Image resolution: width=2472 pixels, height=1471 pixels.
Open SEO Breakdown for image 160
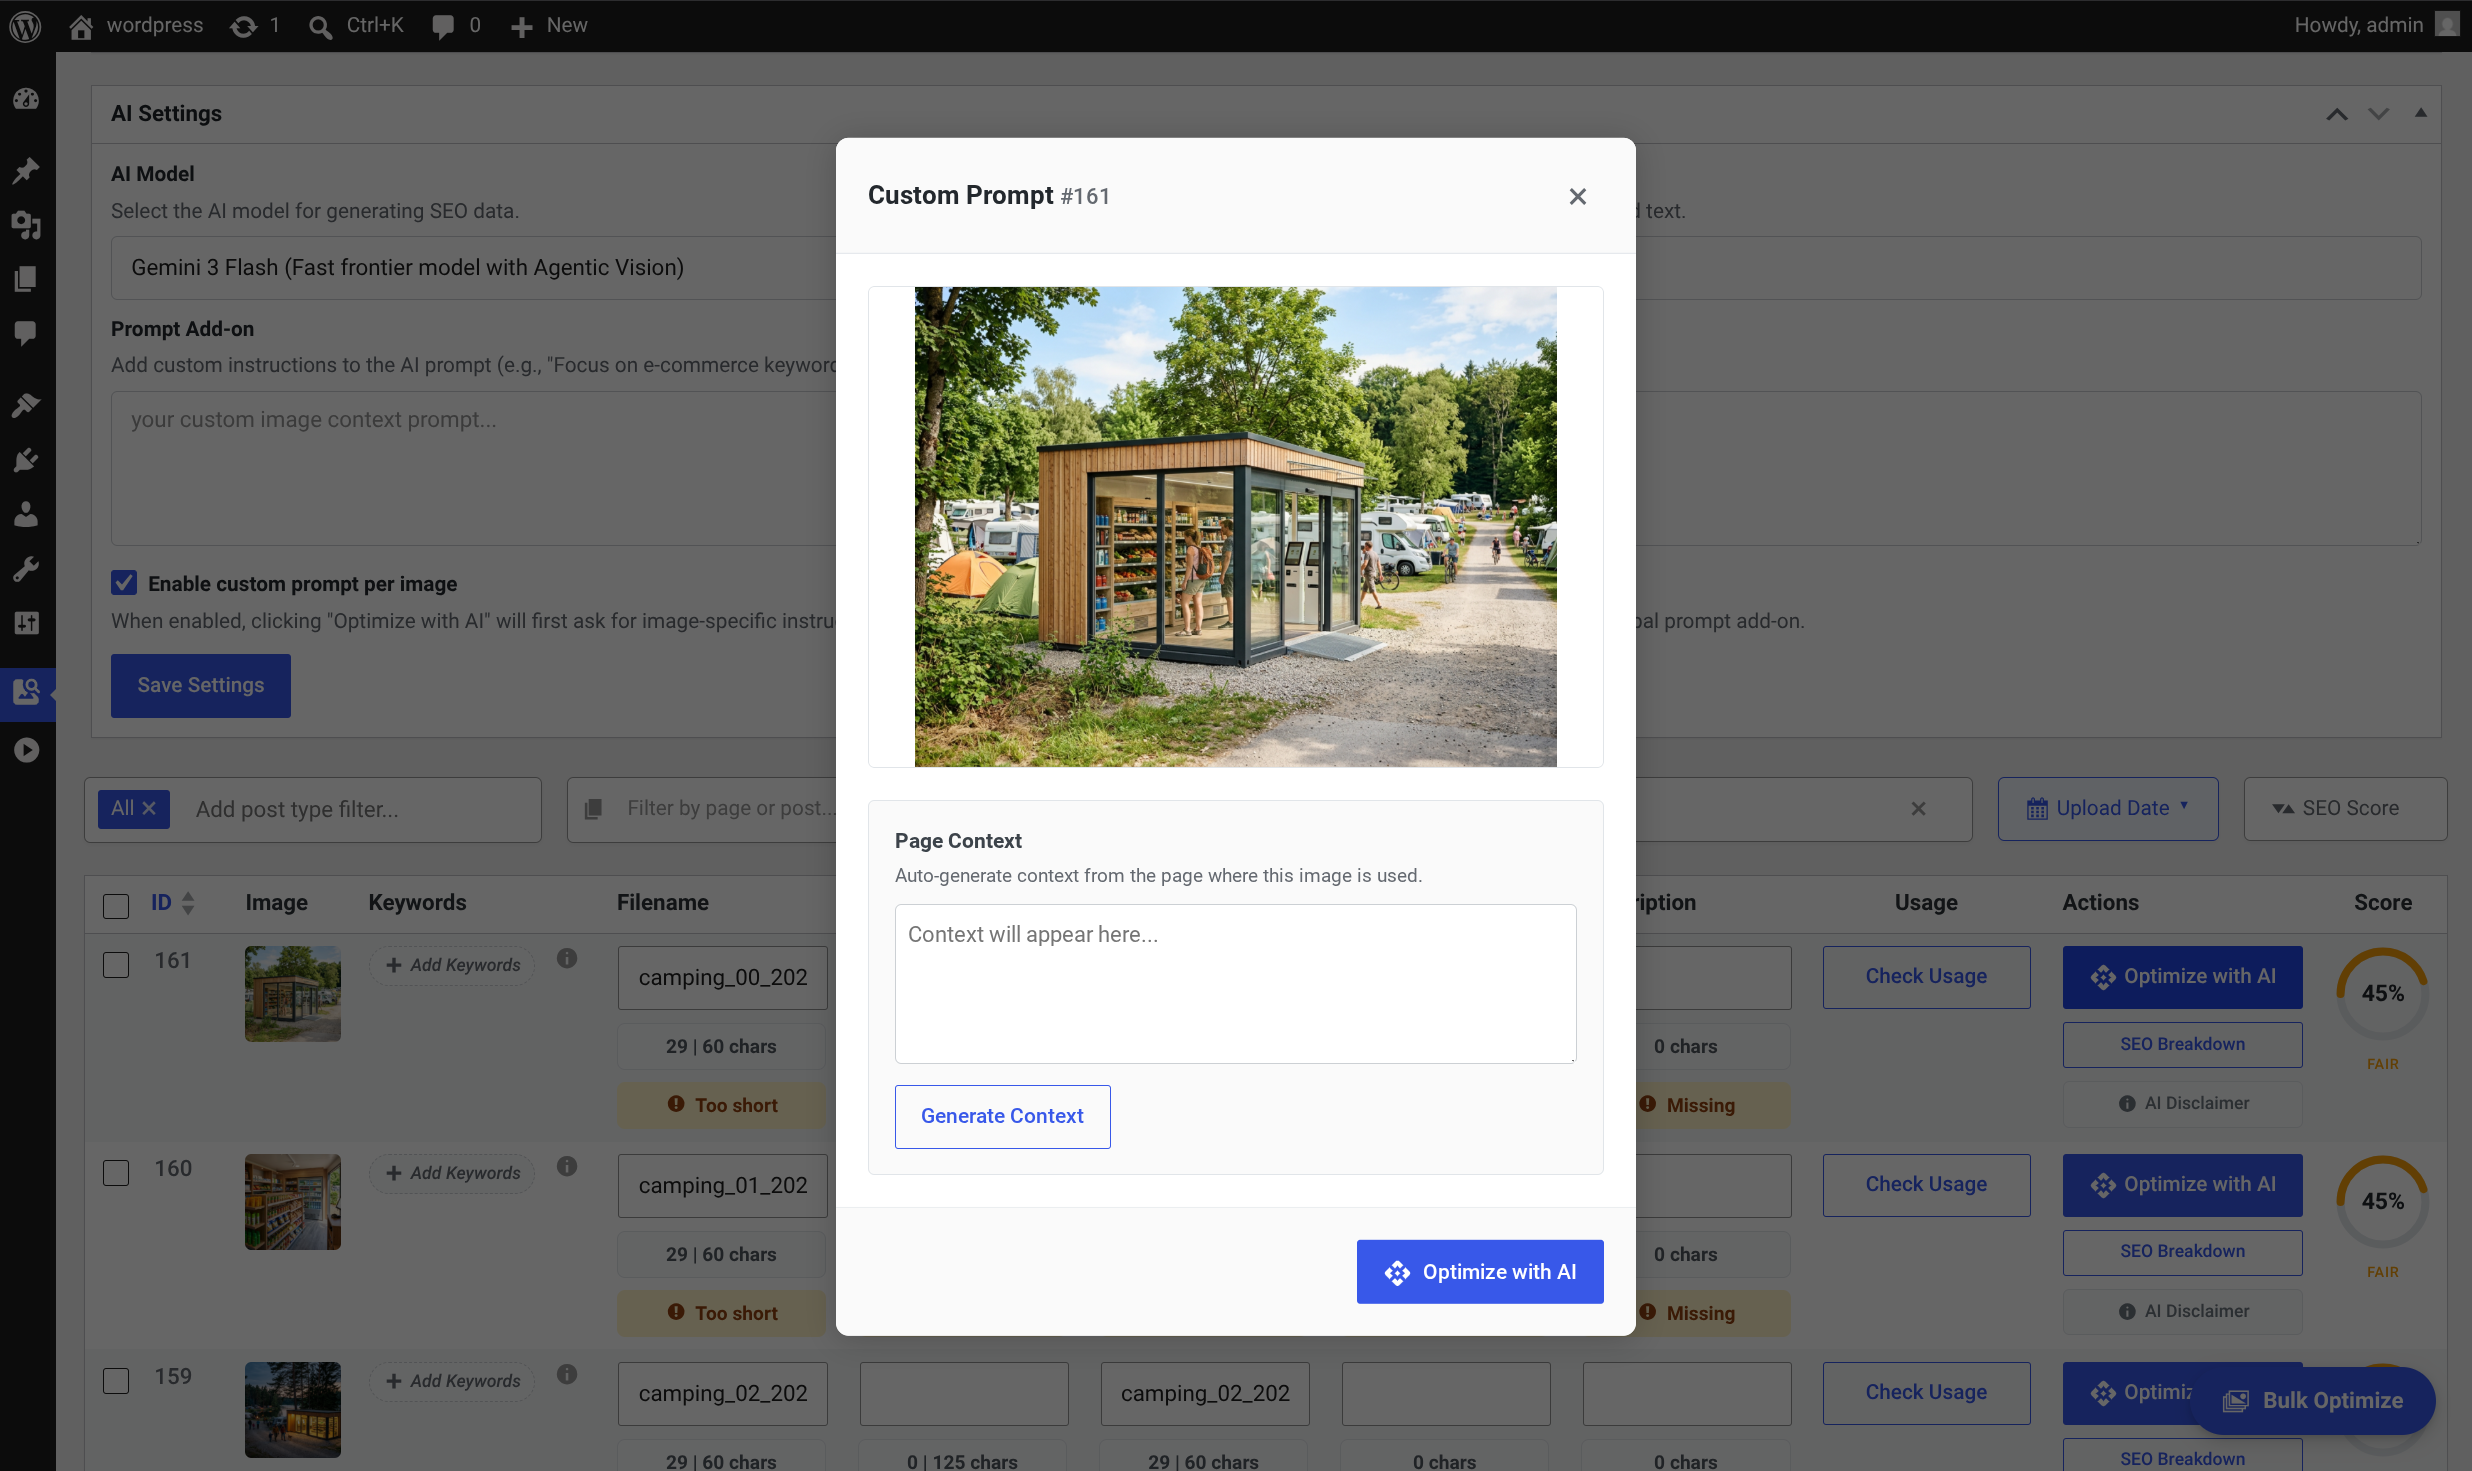(x=2182, y=1252)
